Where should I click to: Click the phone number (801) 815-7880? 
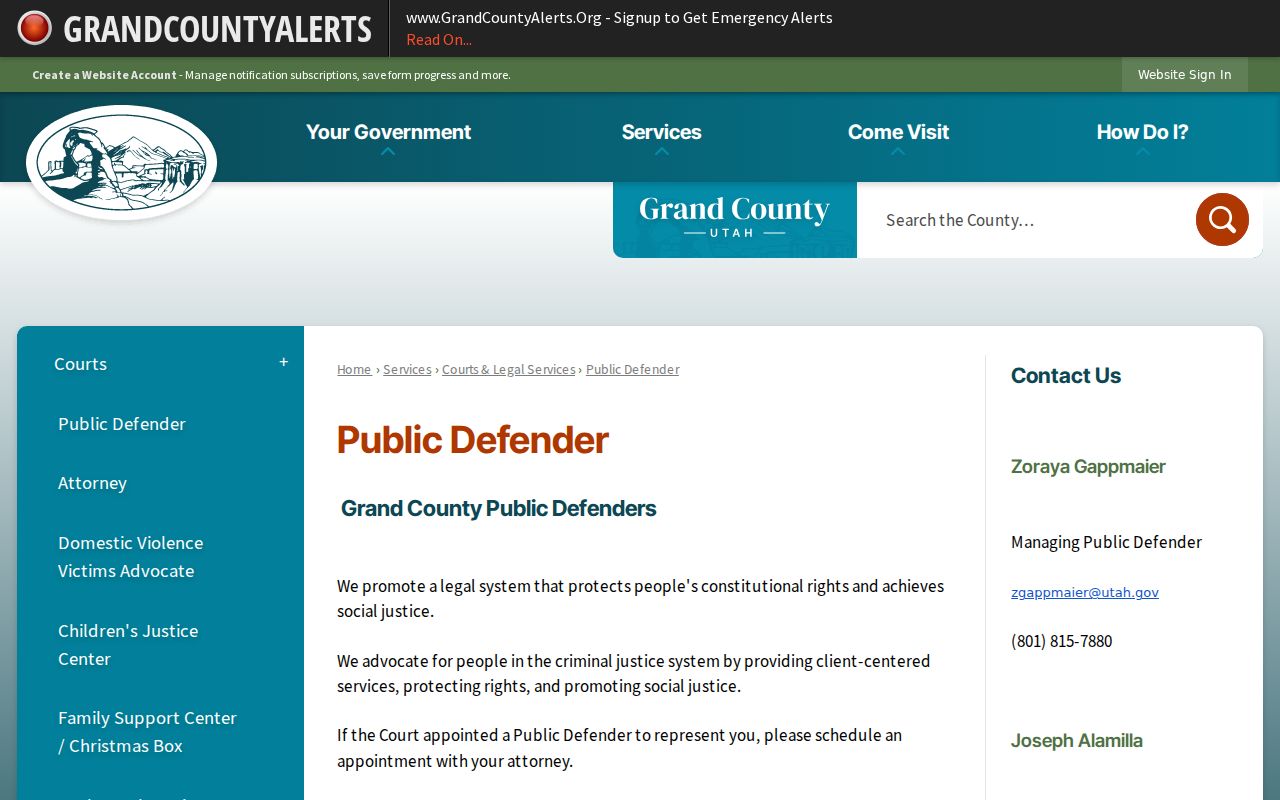tap(1061, 641)
